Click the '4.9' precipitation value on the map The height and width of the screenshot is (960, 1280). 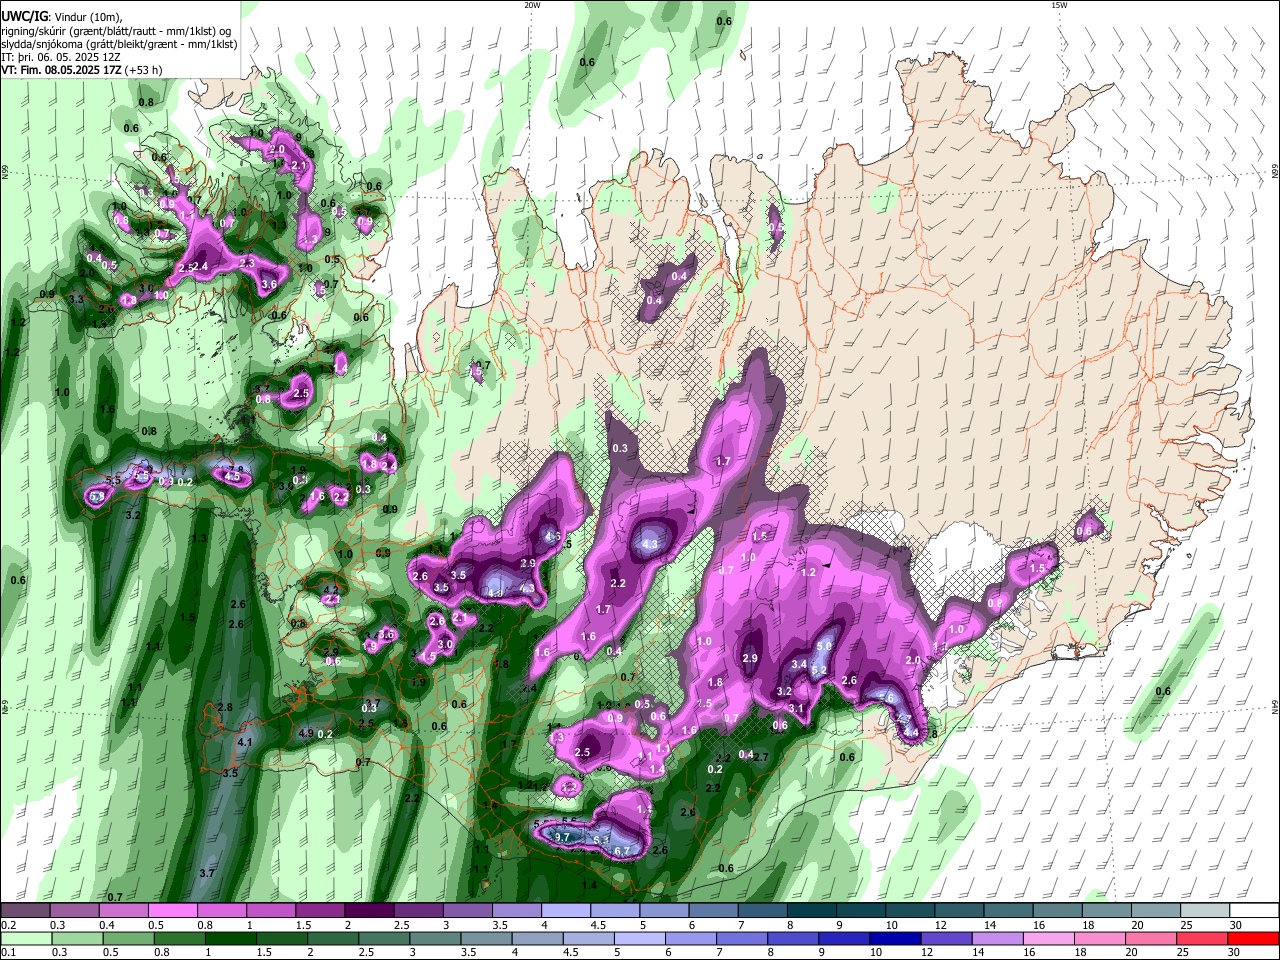(x=306, y=734)
